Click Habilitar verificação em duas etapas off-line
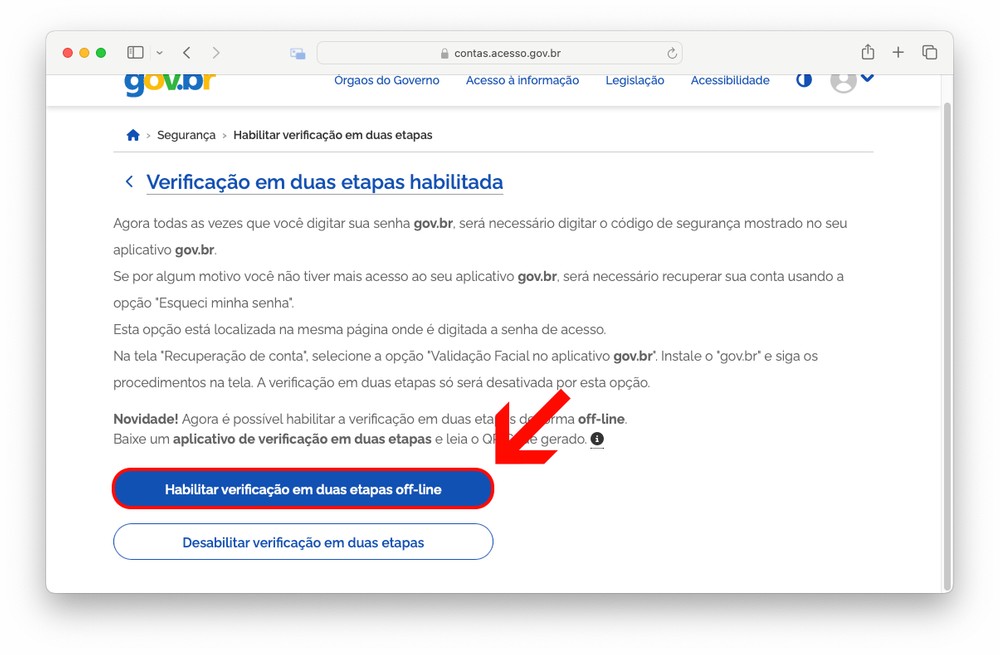Viewport: 1000px width, 655px height. pos(303,489)
